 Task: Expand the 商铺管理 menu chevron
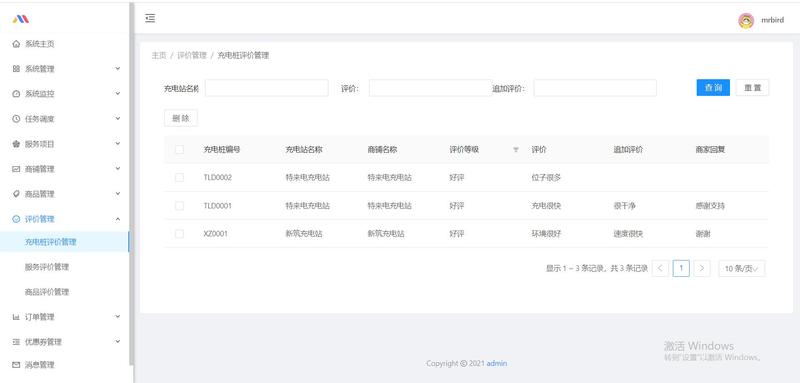click(x=118, y=168)
